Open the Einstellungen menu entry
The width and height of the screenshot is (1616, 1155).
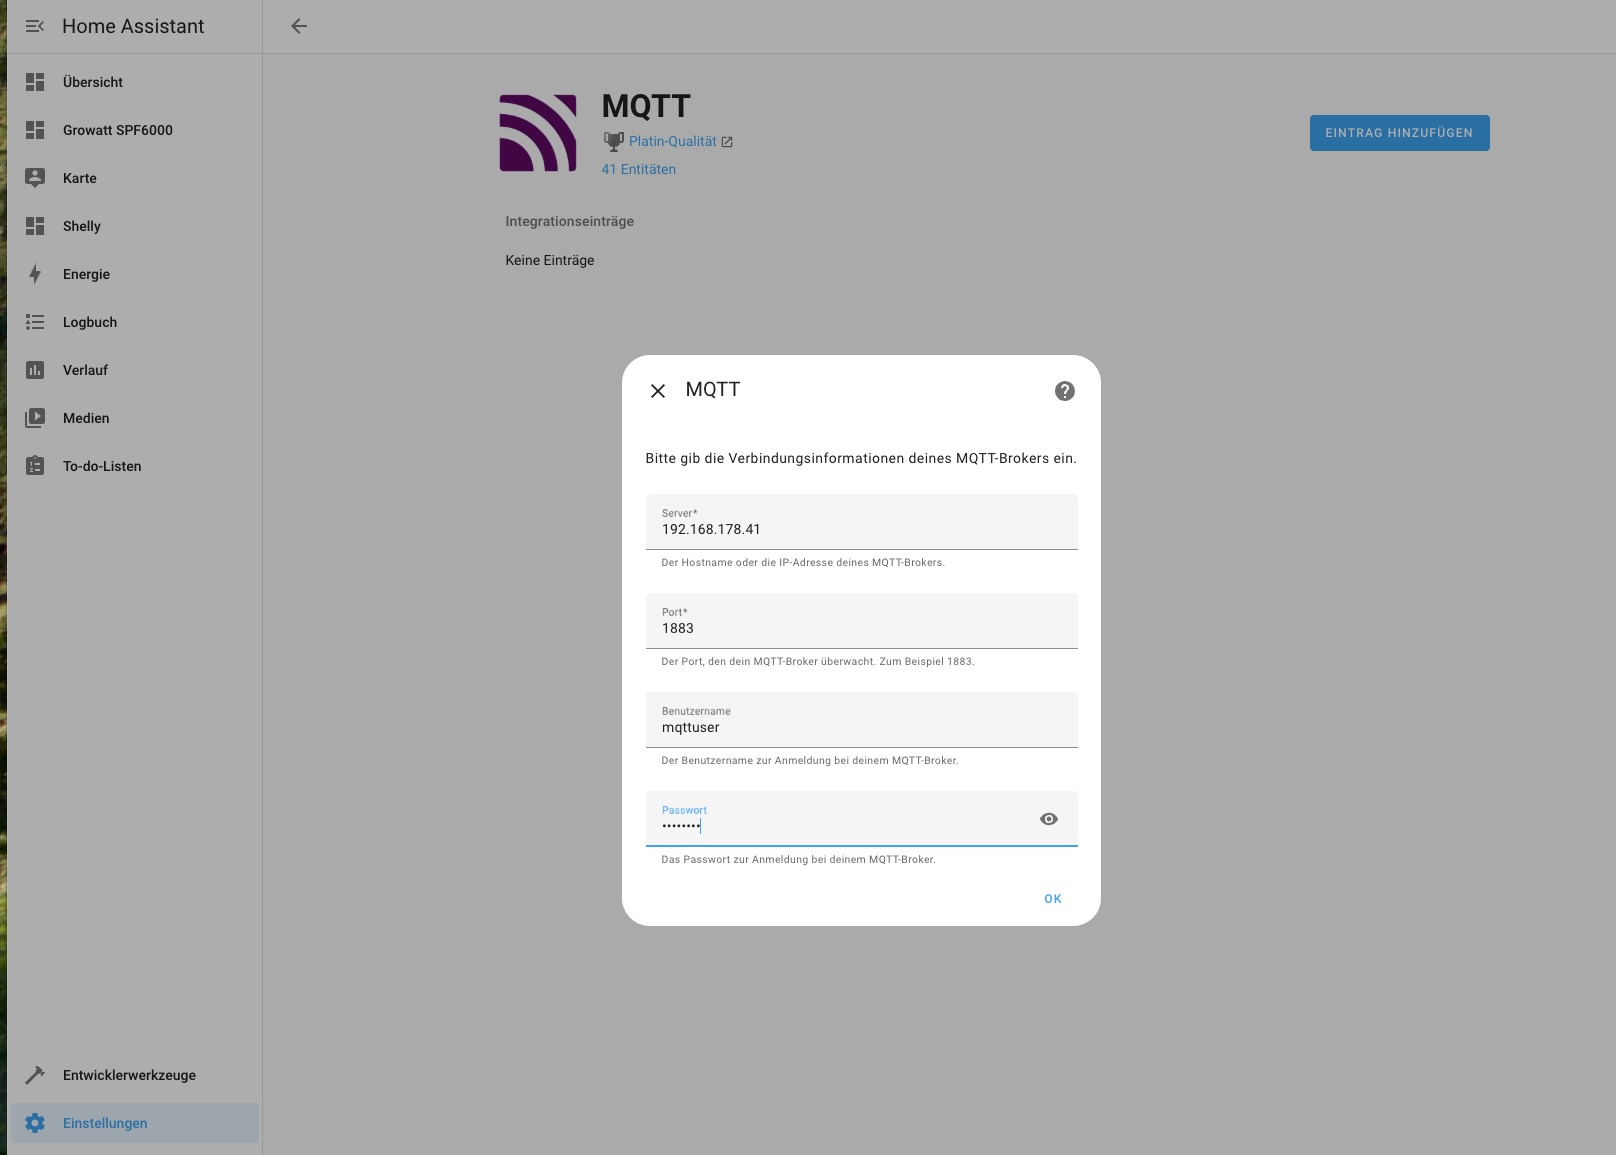134,1123
